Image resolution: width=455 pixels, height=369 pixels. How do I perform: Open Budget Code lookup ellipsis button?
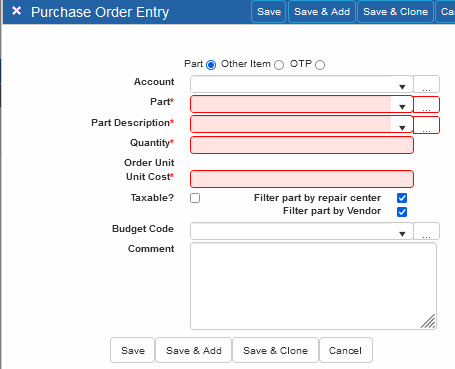[x=426, y=231]
